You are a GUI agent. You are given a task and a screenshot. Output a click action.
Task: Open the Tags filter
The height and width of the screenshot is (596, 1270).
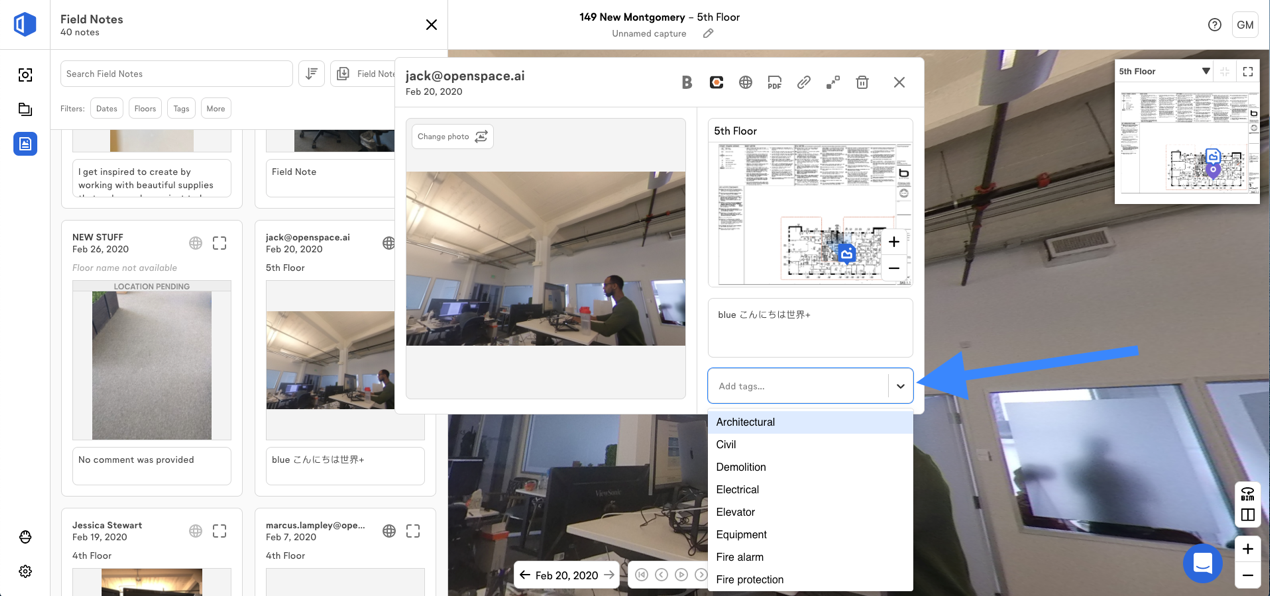181,108
